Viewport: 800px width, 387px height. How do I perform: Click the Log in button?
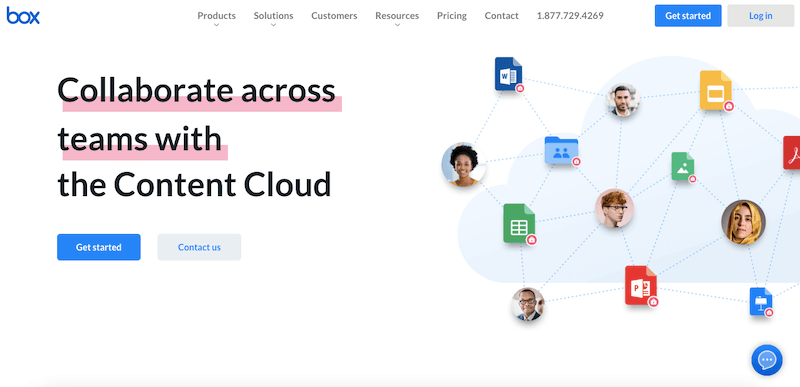point(760,16)
